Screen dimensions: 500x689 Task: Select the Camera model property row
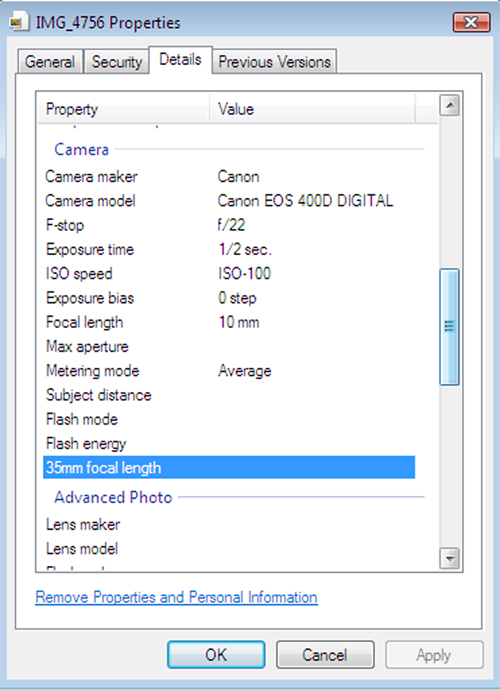click(x=229, y=201)
